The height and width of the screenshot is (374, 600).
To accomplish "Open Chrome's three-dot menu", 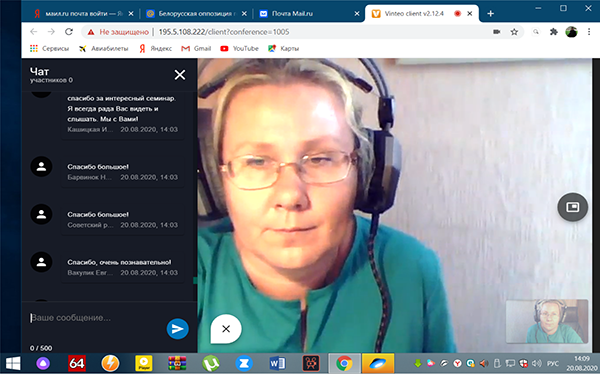I will coord(589,32).
